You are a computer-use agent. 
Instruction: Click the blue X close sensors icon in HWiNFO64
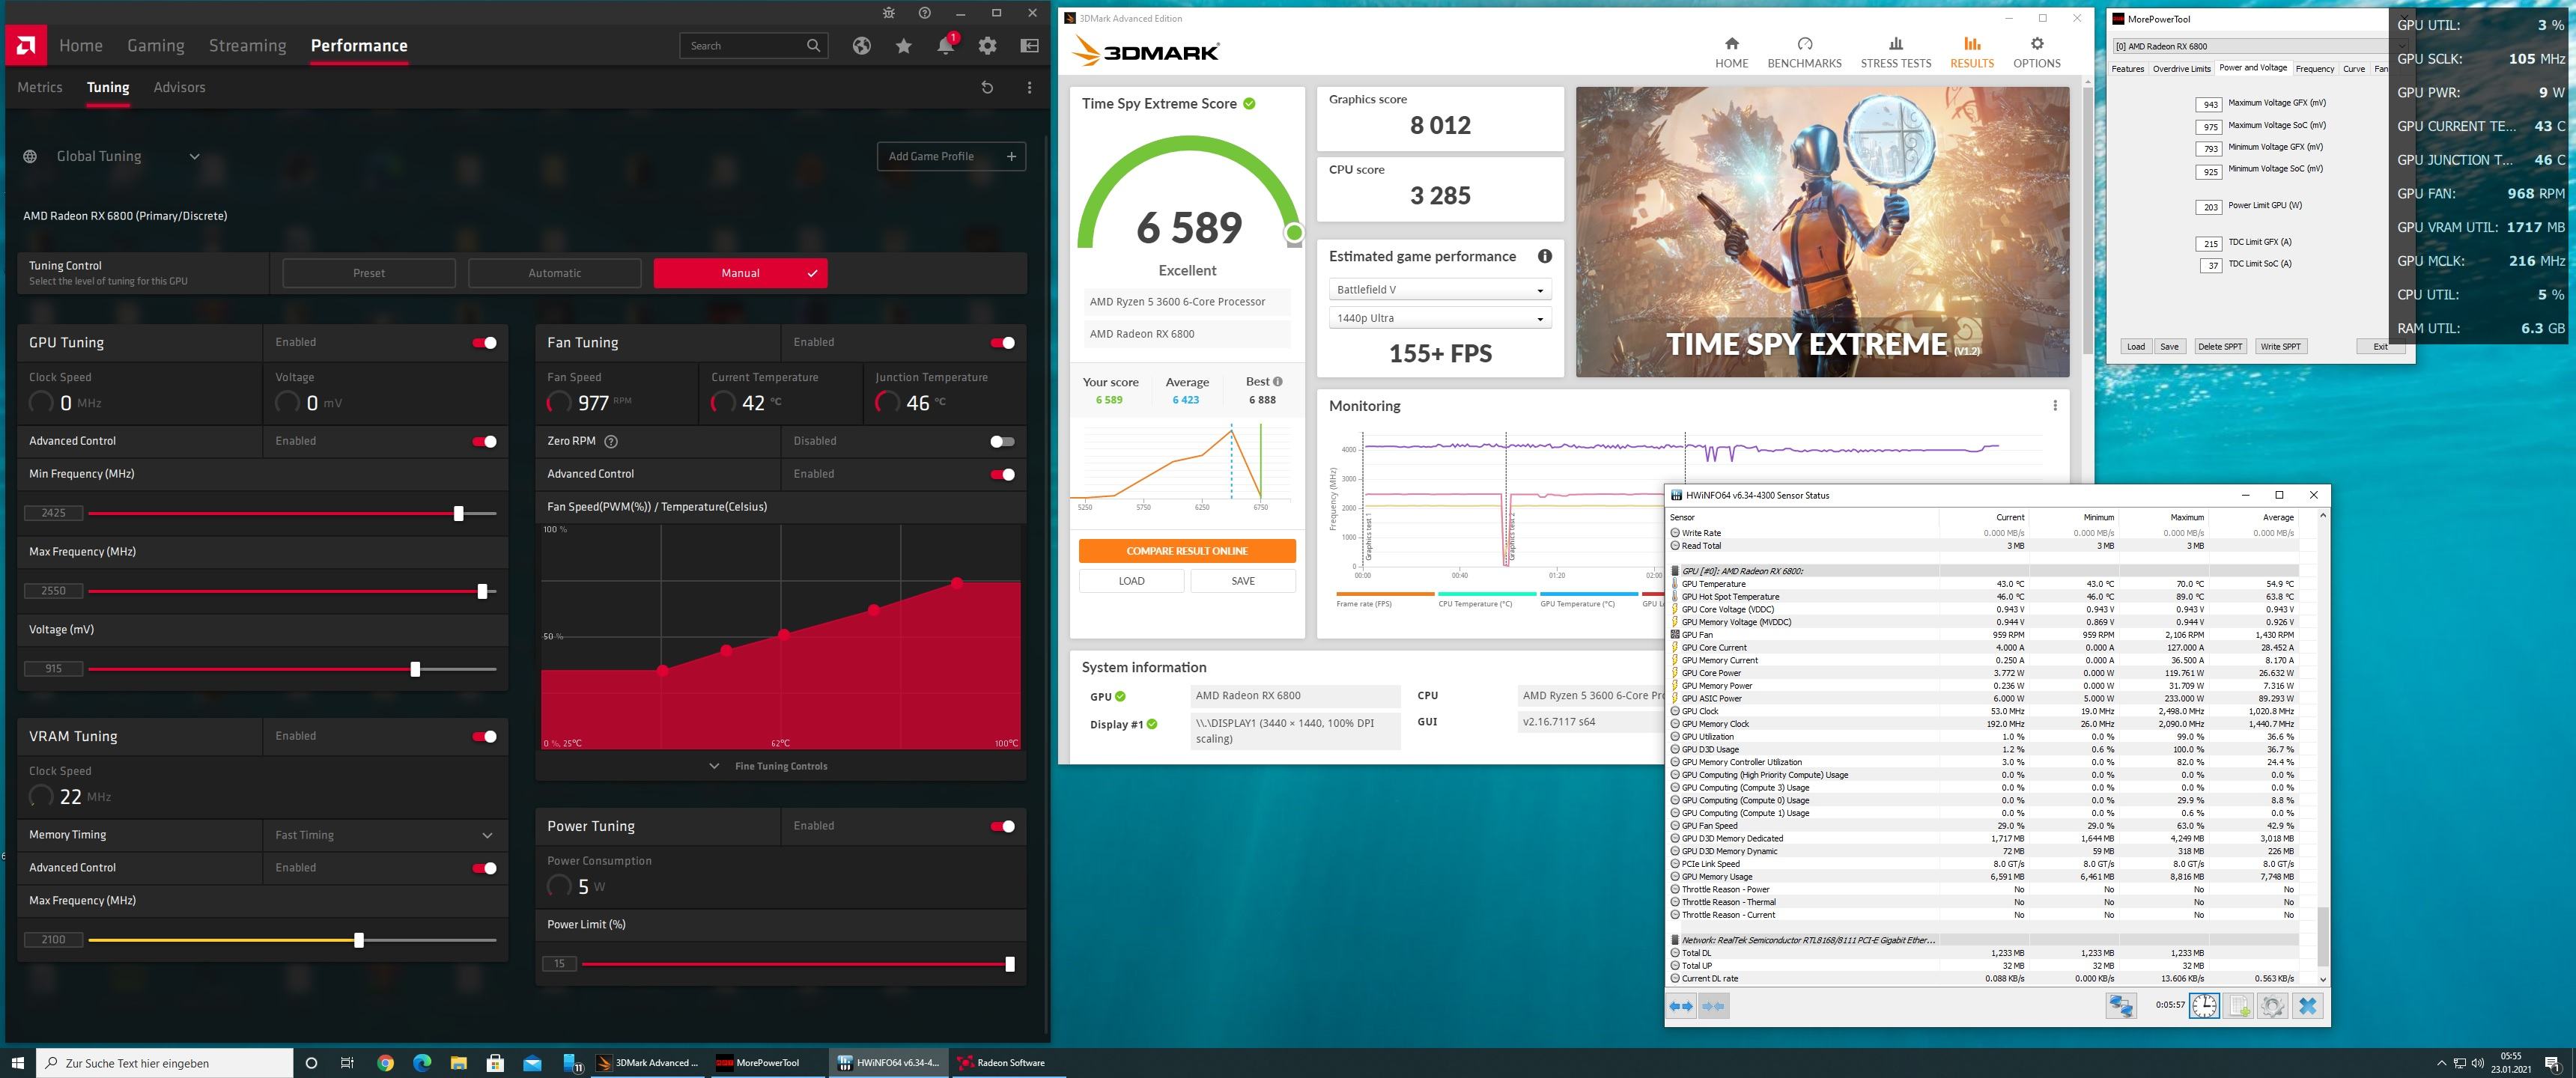pos(2307,1006)
